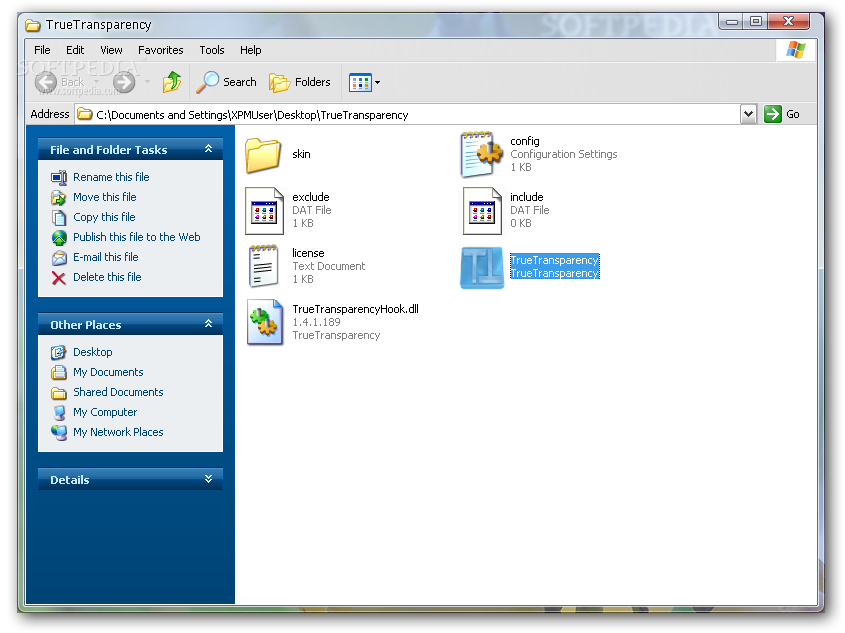Click Delete this file link

pyautogui.click(x=107, y=277)
